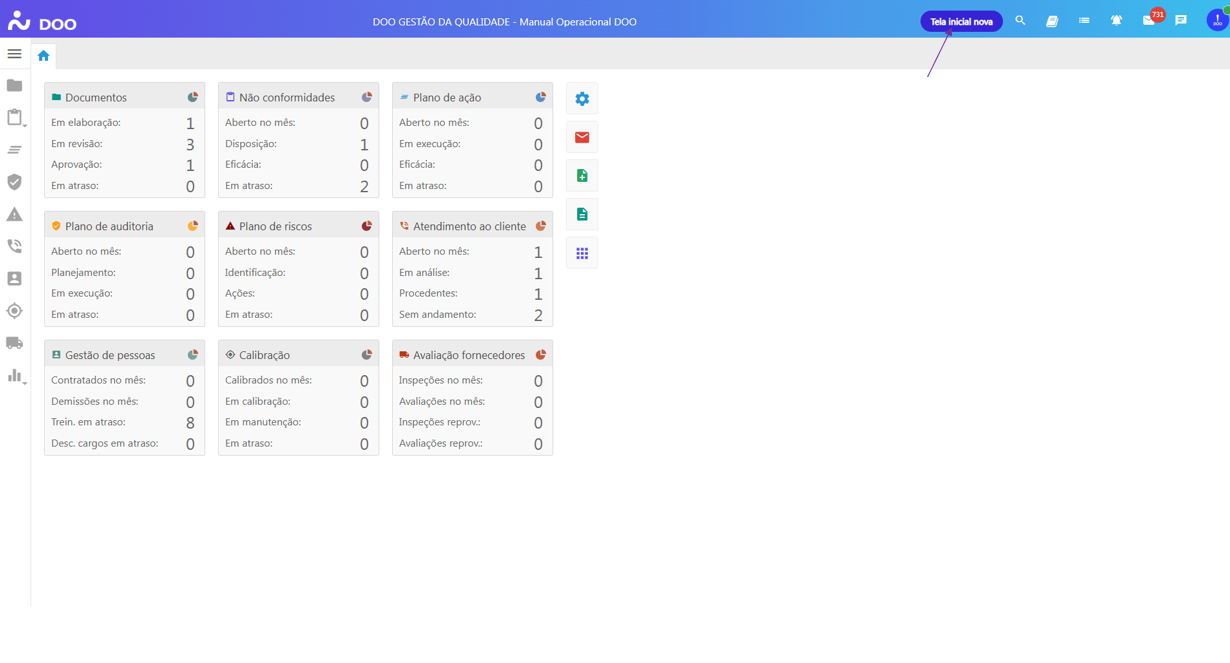1230x663 pixels.
Task: Open the search magnifier in header
Action: [1020, 20]
